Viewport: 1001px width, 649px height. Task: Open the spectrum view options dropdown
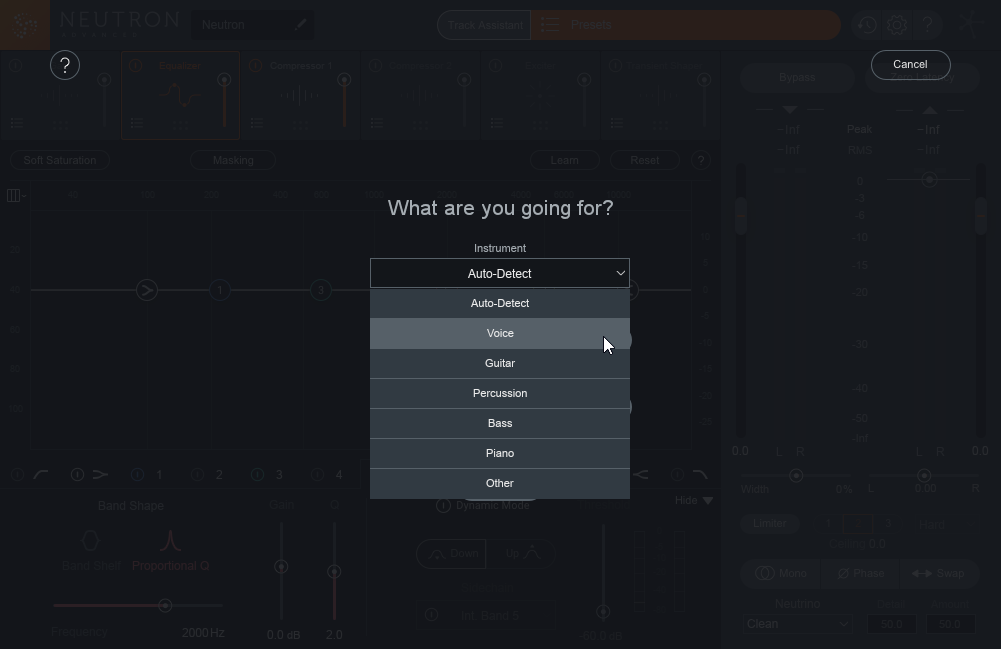tap(16, 195)
